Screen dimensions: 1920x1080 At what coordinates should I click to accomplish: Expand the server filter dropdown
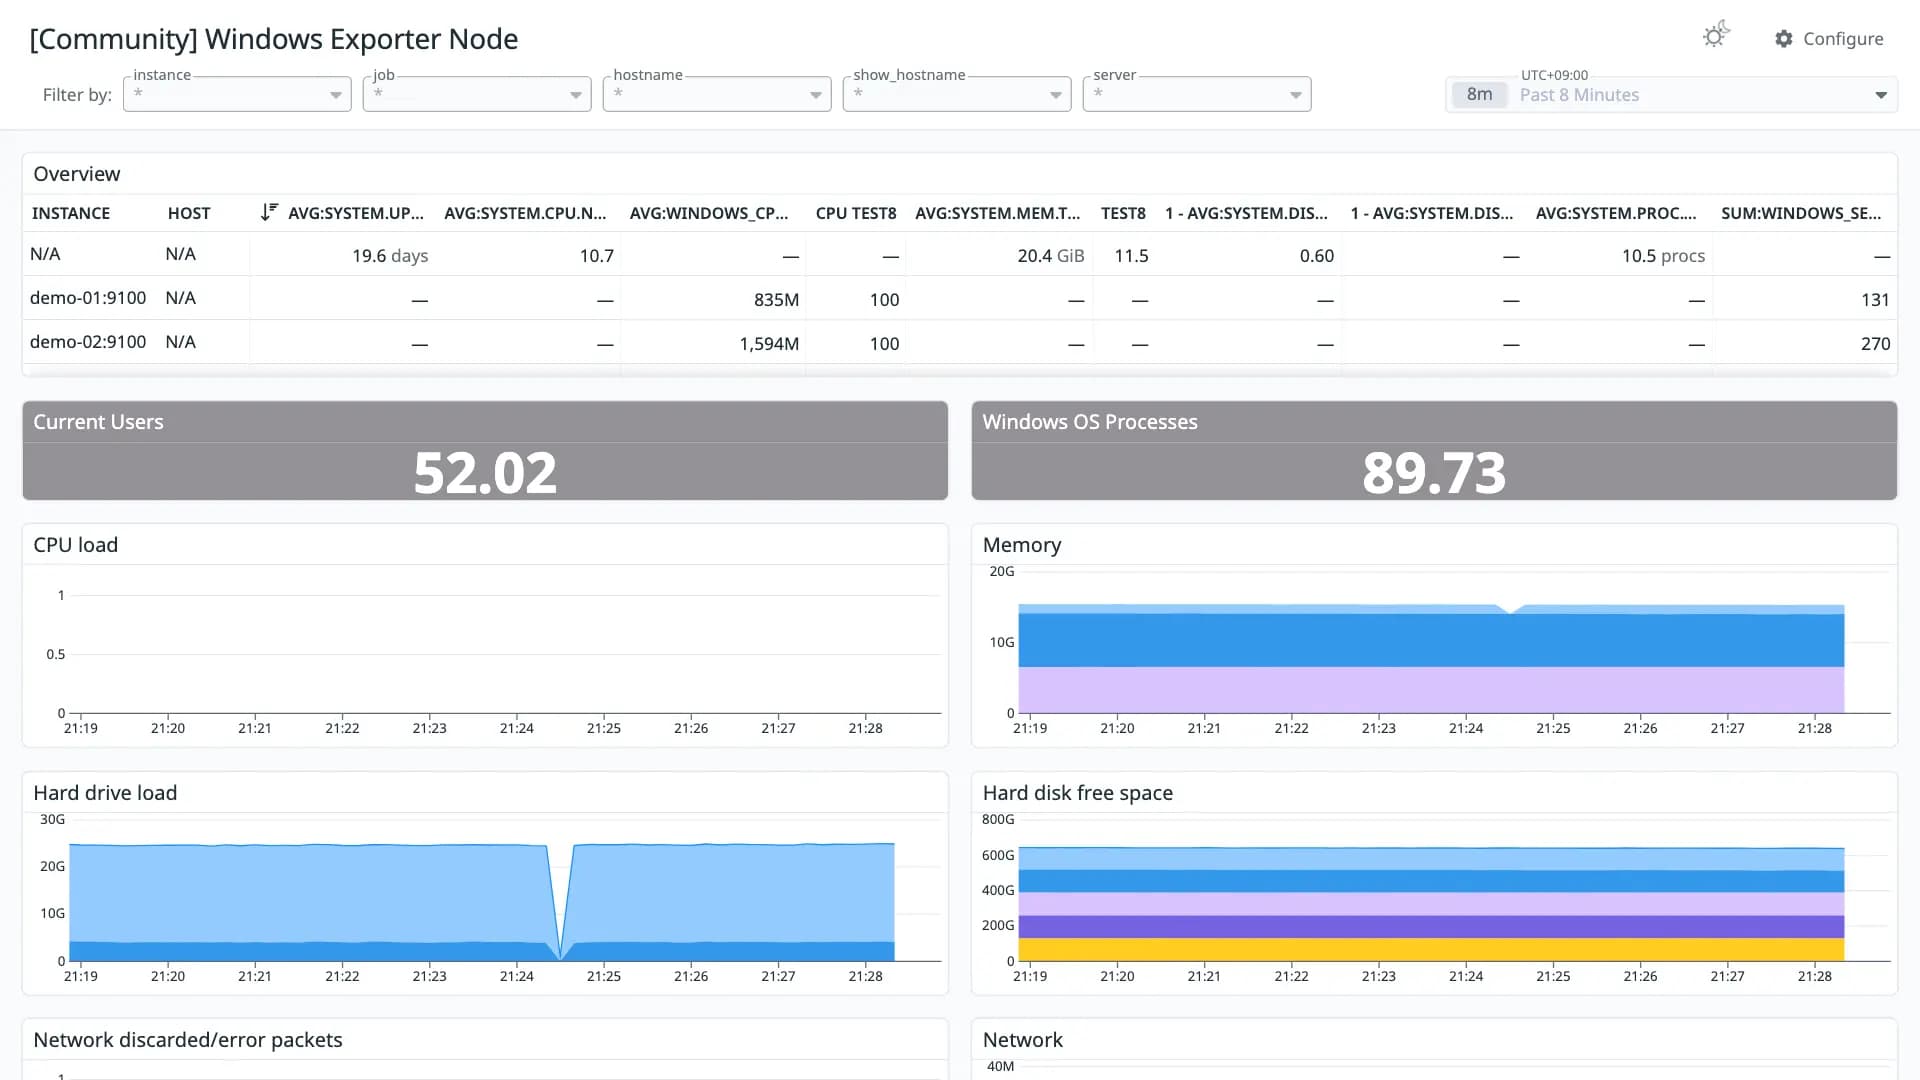pyautogui.click(x=1197, y=94)
